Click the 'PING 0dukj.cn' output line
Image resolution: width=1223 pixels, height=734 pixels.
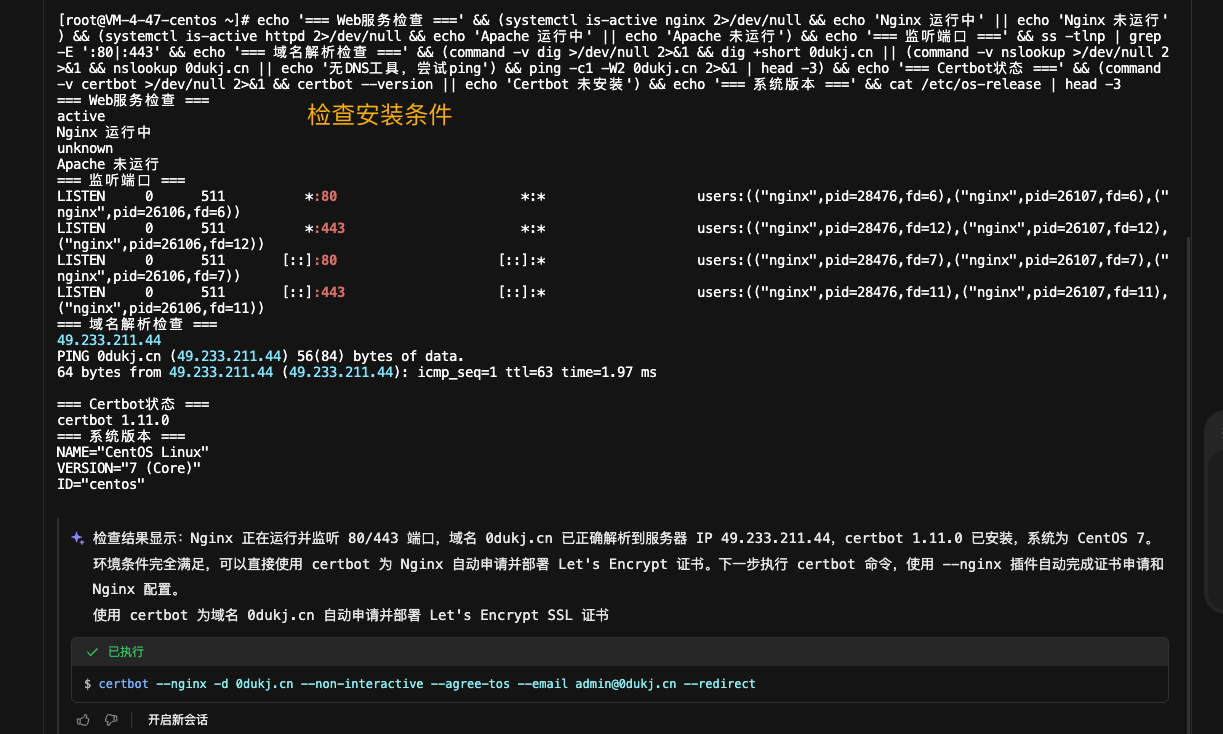pos(260,356)
